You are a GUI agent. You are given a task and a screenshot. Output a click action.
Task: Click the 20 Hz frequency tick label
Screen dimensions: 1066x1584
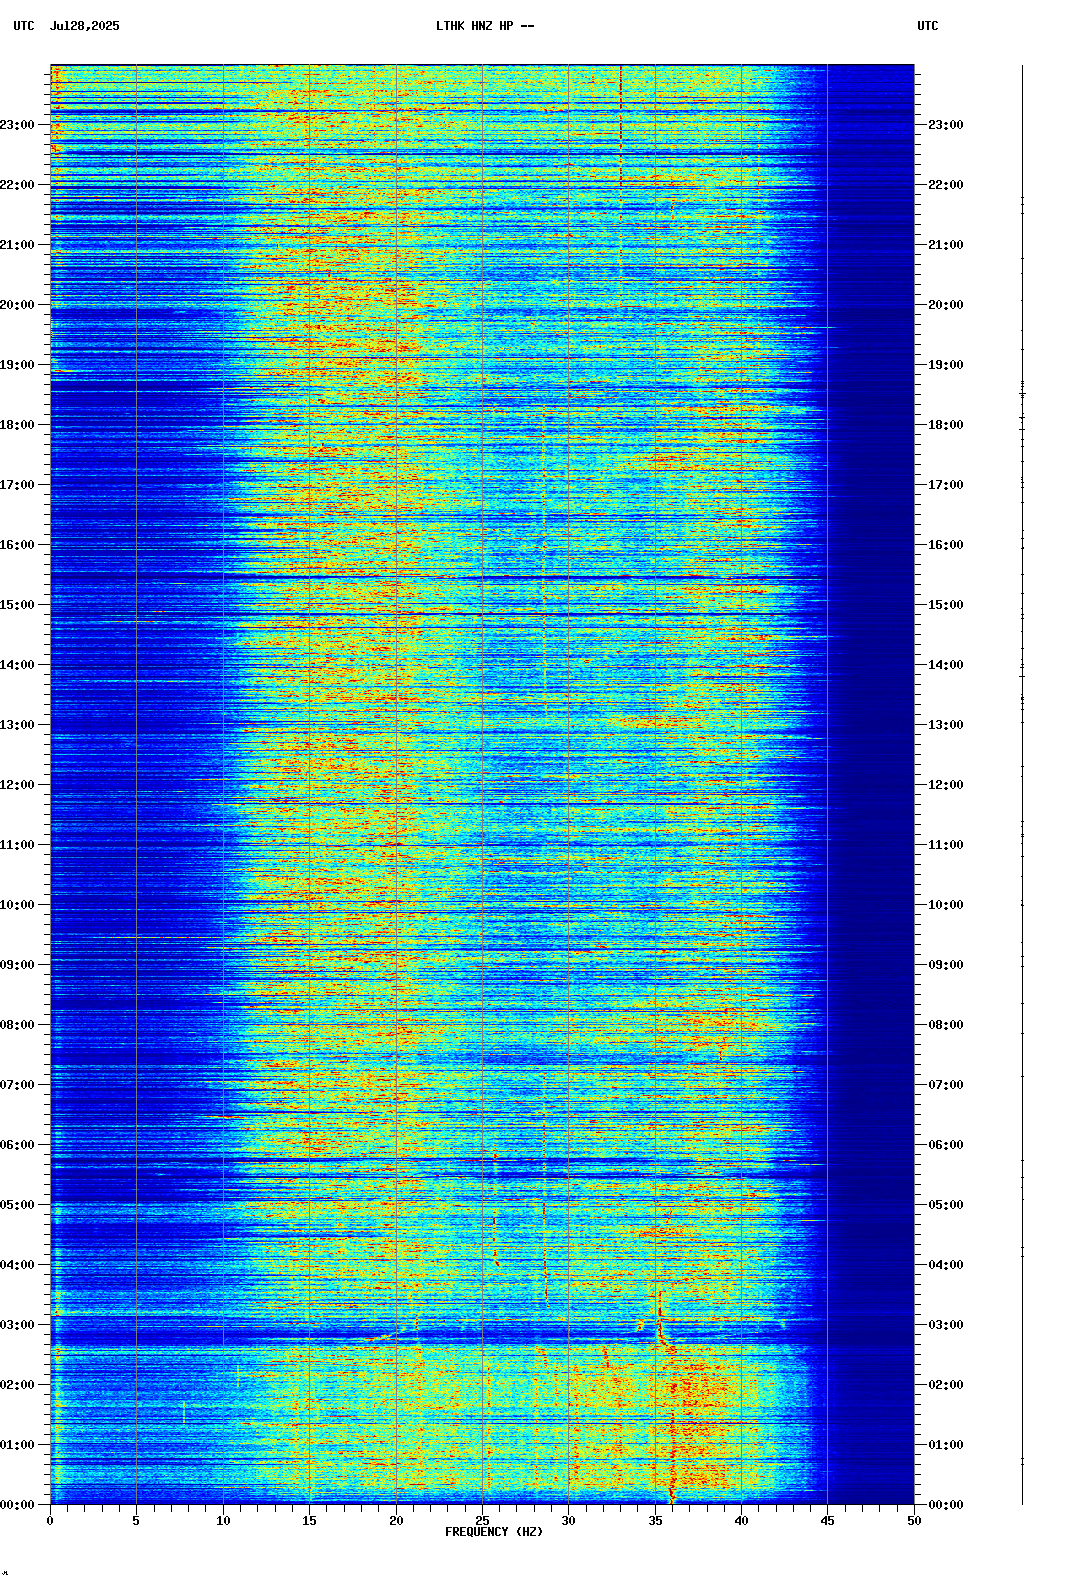point(396,1521)
